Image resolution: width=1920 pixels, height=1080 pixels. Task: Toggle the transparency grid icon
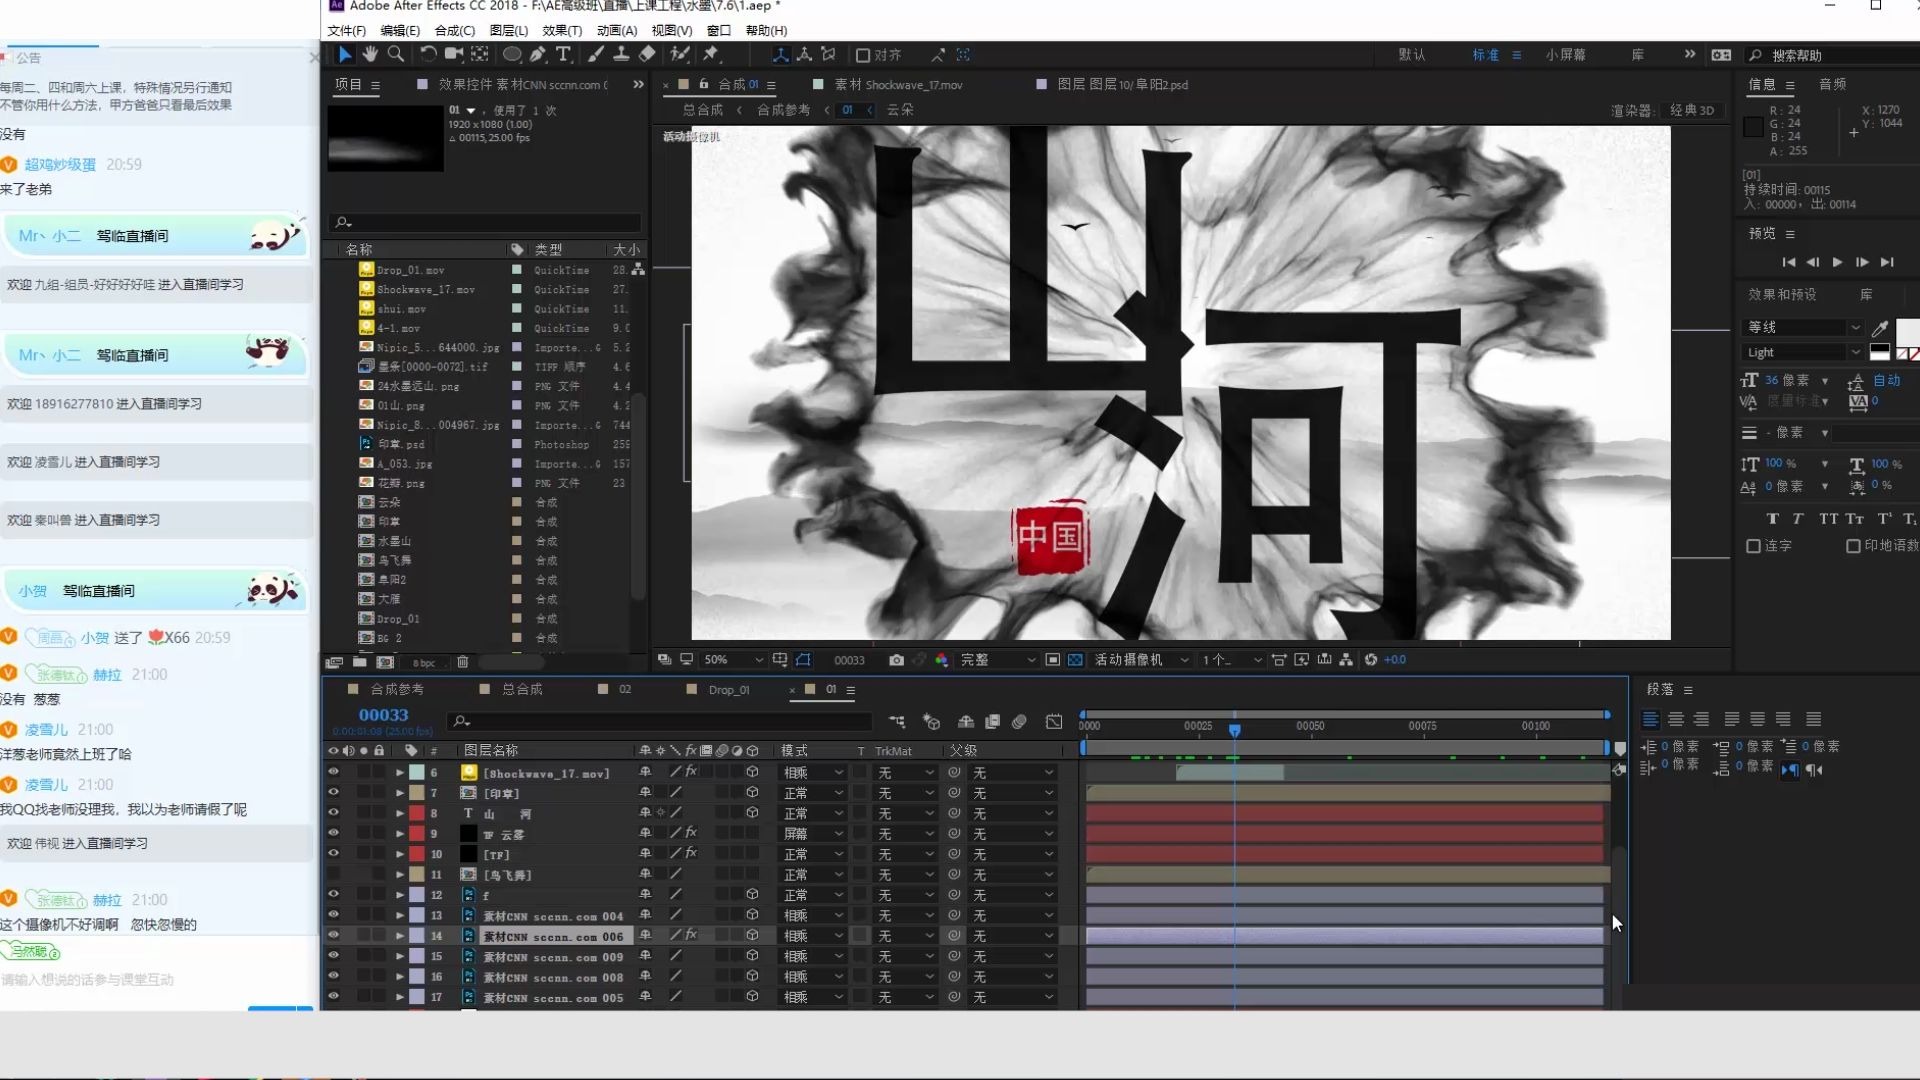1075,660
